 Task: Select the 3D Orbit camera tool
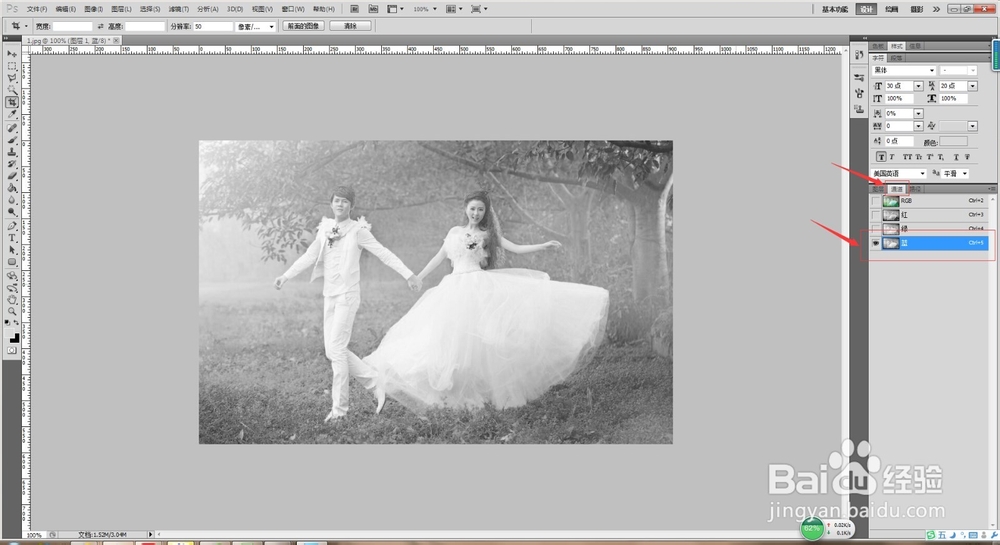(x=12, y=287)
